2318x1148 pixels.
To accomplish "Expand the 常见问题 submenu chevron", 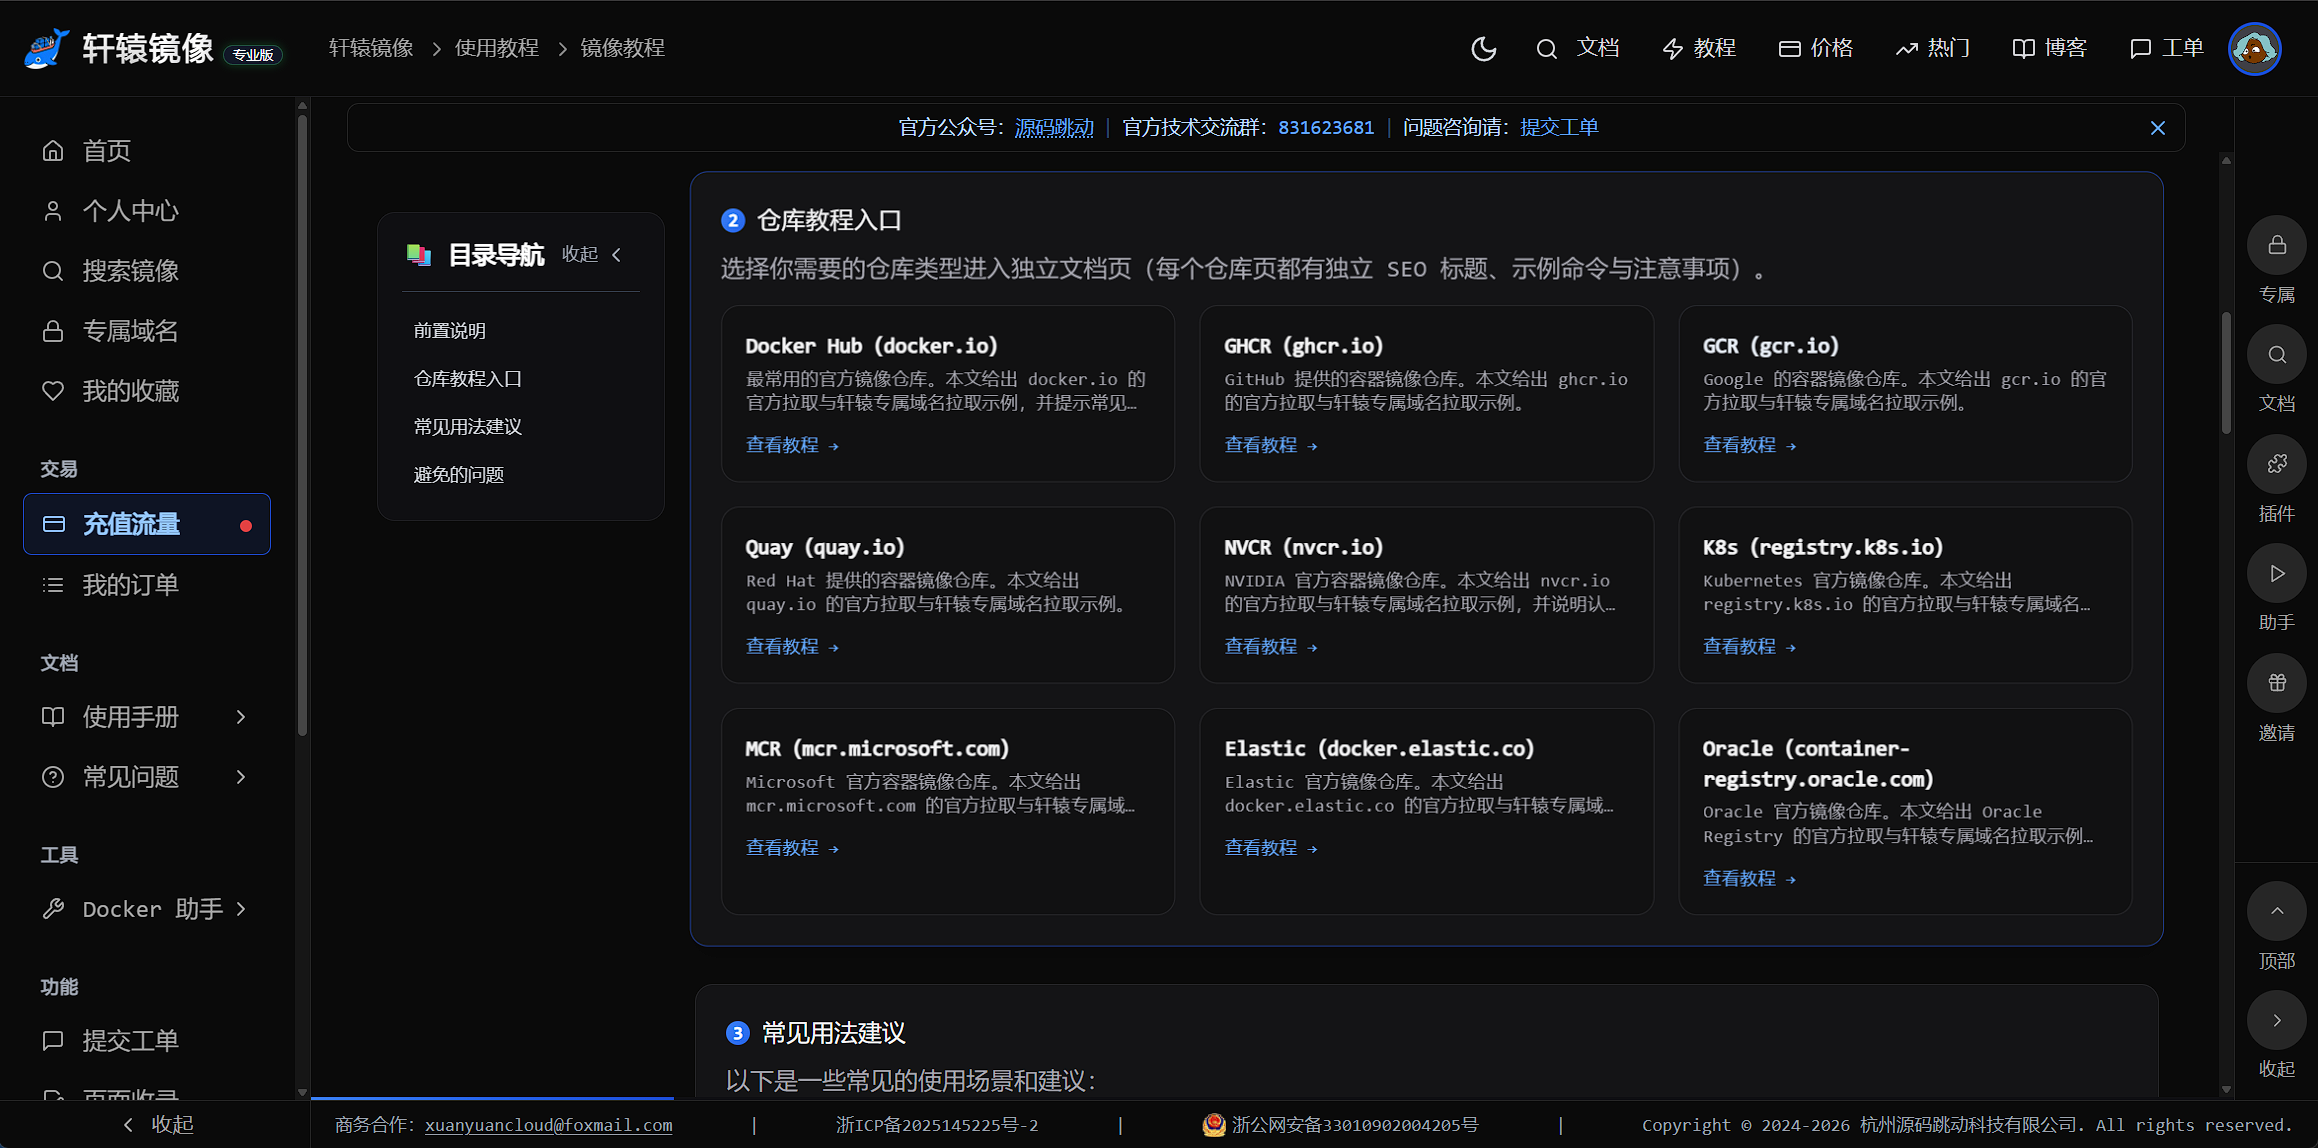I will pos(241,777).
